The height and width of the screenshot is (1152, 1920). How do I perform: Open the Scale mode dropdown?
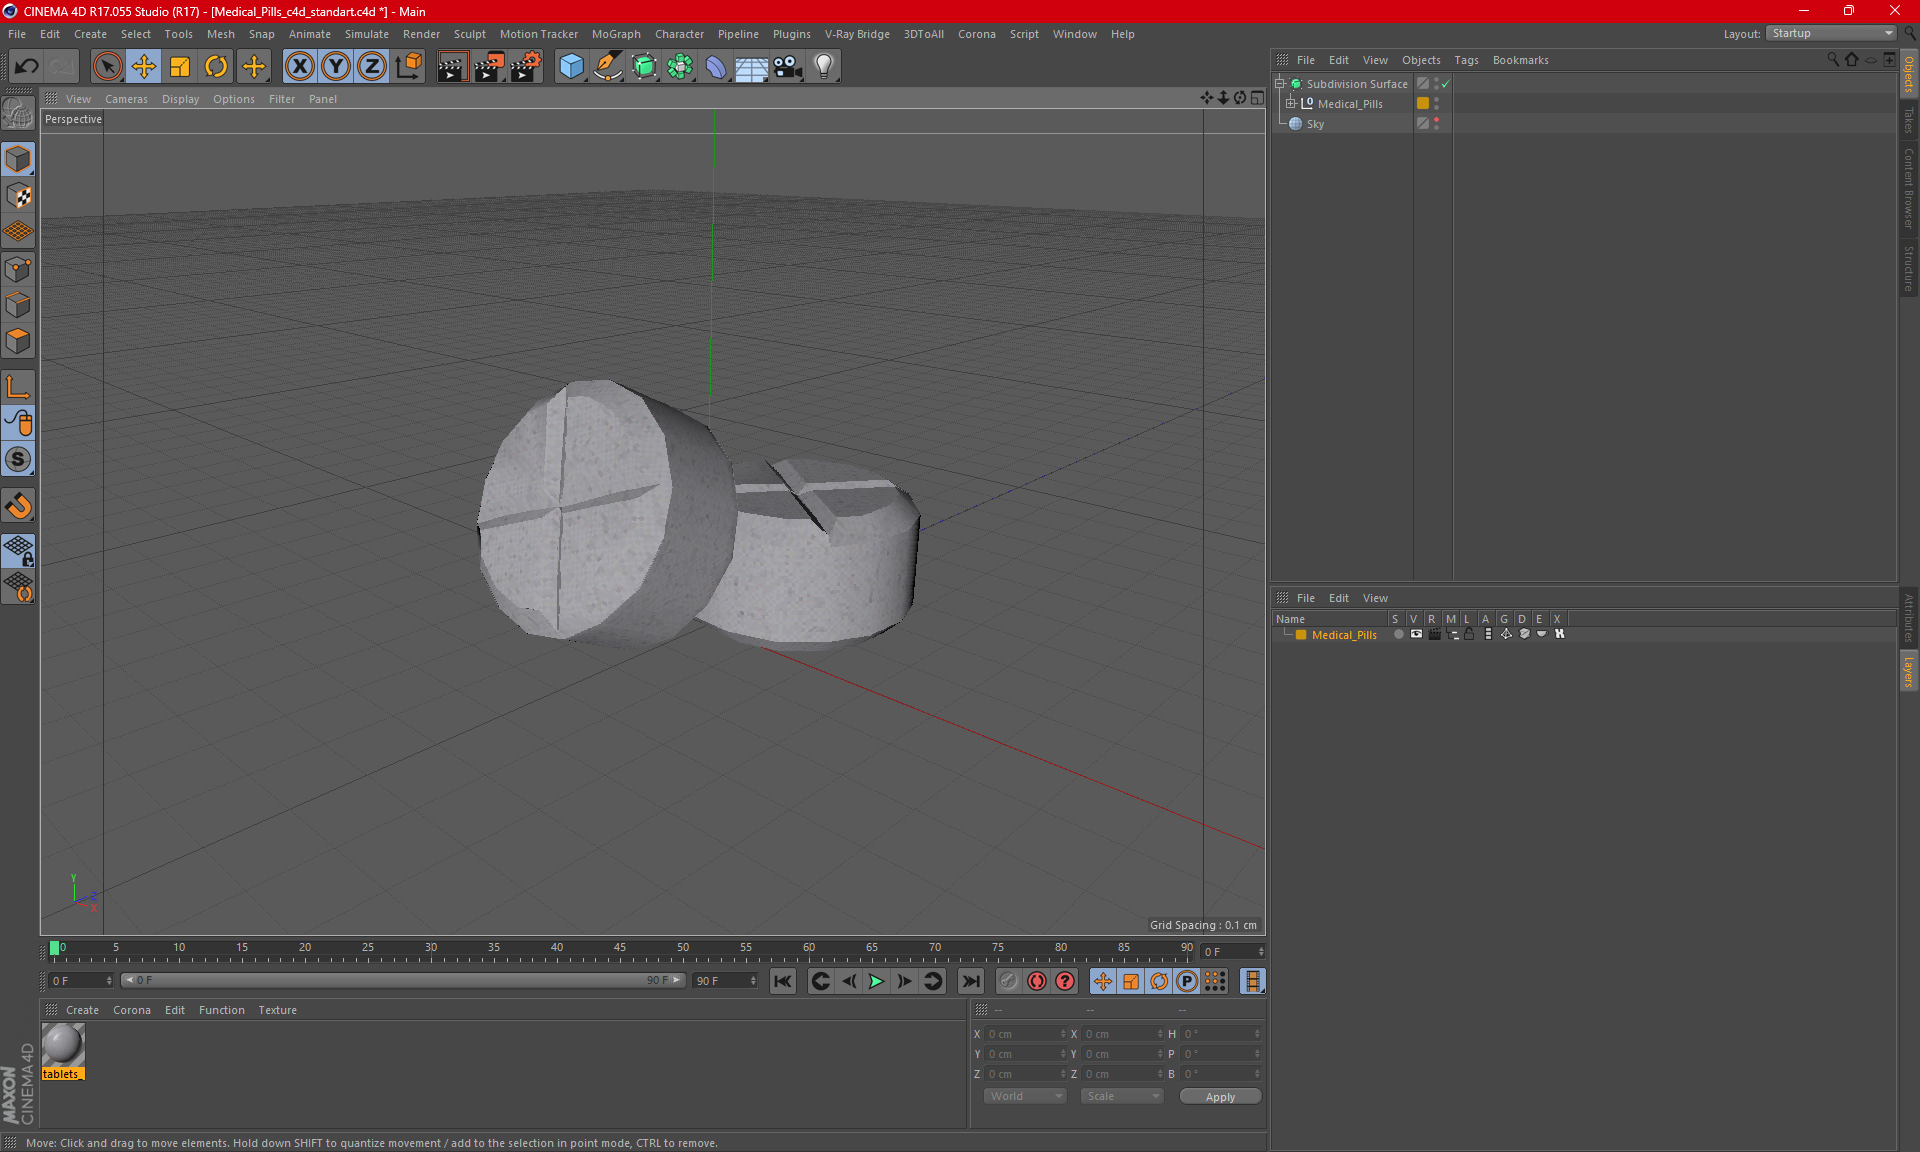click(x=1122, y=1096)
